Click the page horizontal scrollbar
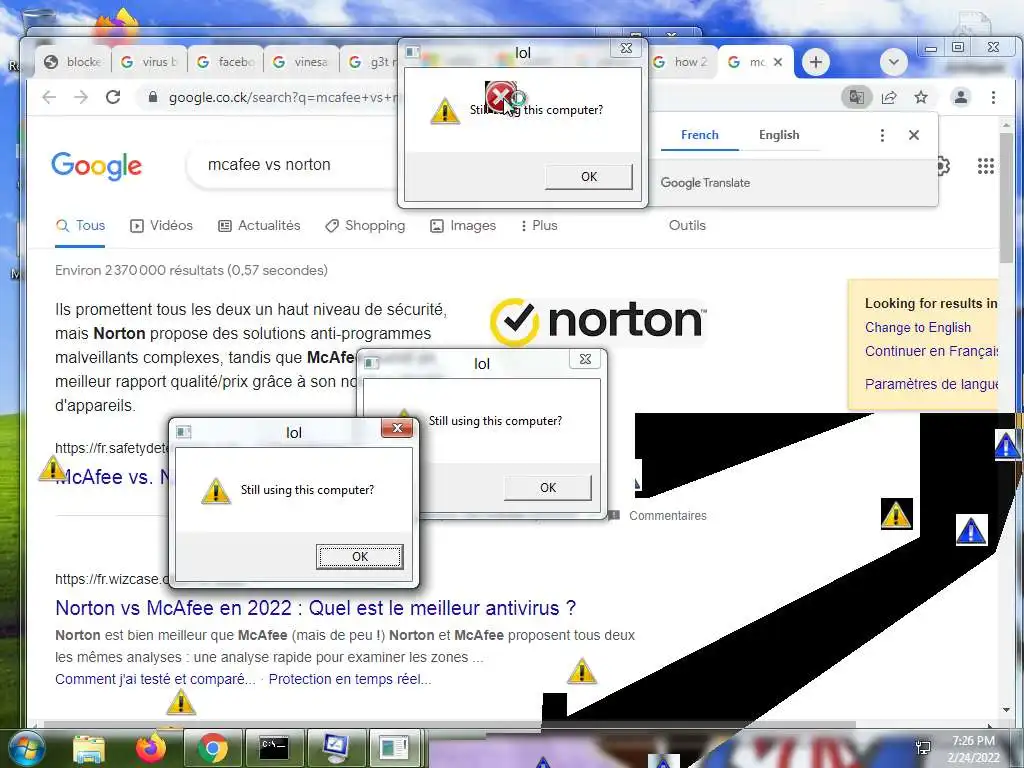Viewport: 1024px width, 768px height. click(x=451, y=724)
